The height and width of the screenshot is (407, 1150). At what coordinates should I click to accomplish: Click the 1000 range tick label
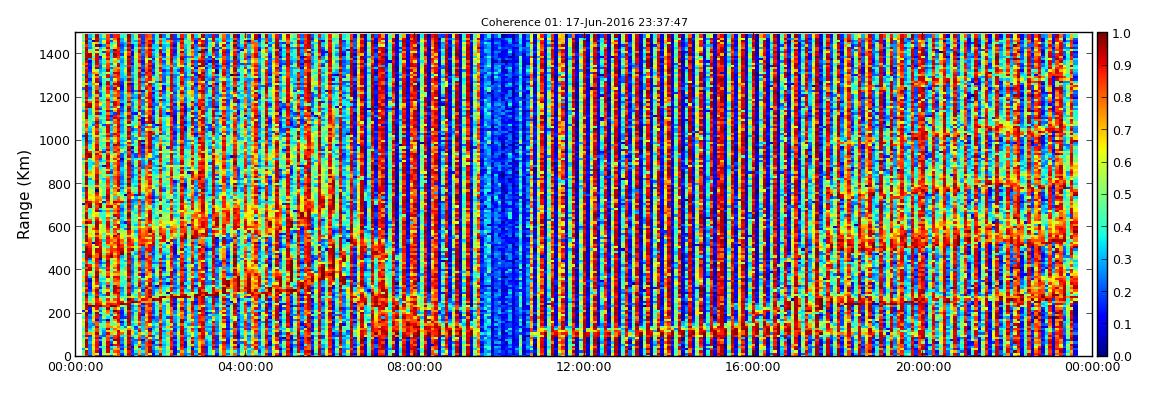click(x=56, y=141)
